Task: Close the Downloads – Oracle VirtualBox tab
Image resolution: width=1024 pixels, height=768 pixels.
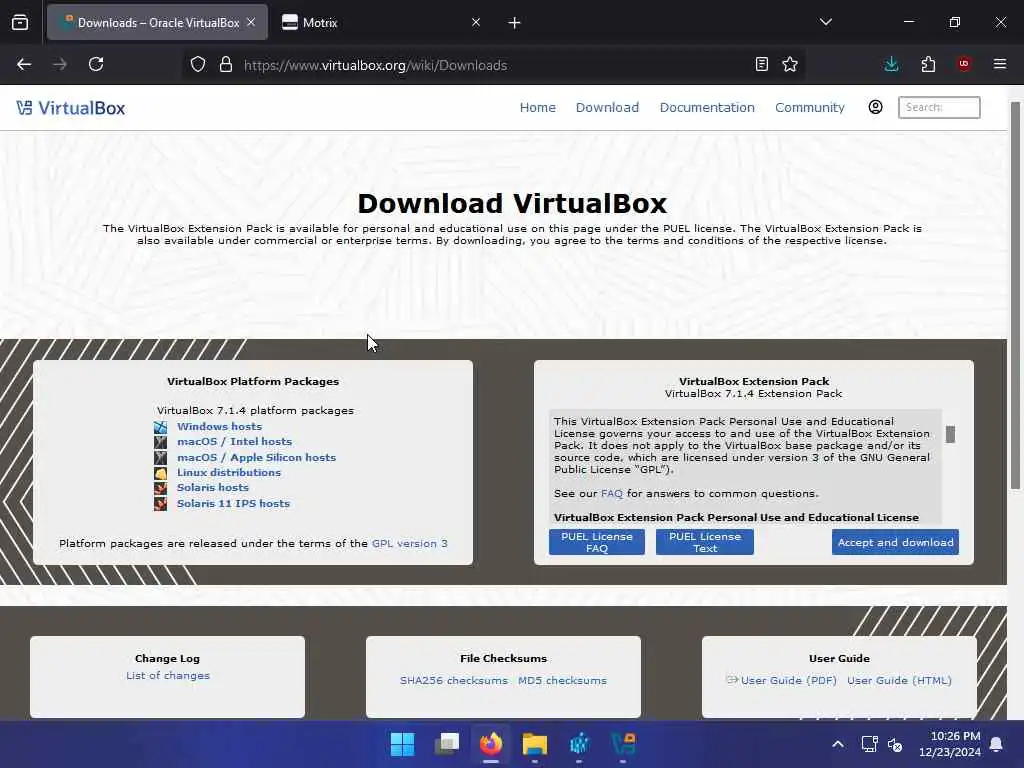Action: (x=251, y=22)
